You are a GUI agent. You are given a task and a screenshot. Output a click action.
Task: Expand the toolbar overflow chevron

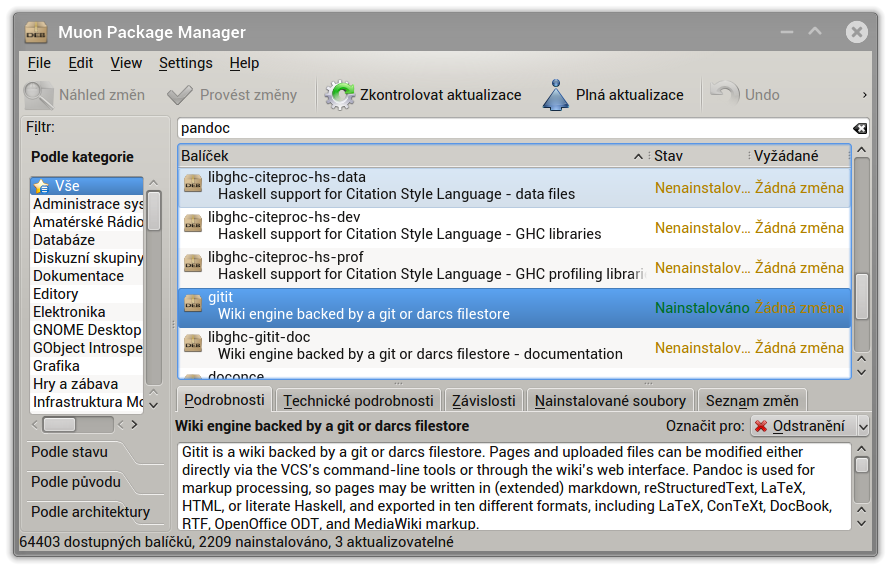point(864,95)
